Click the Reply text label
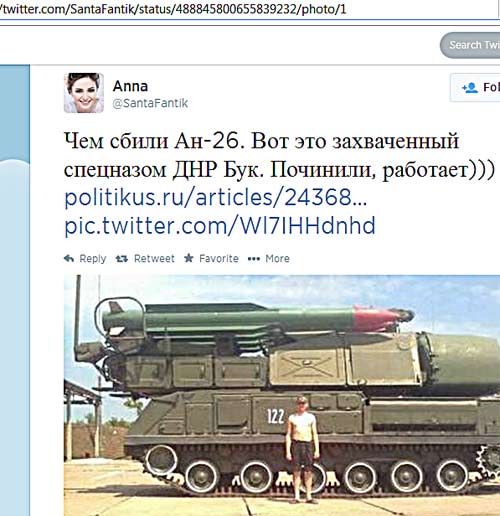 coord(93,259)
